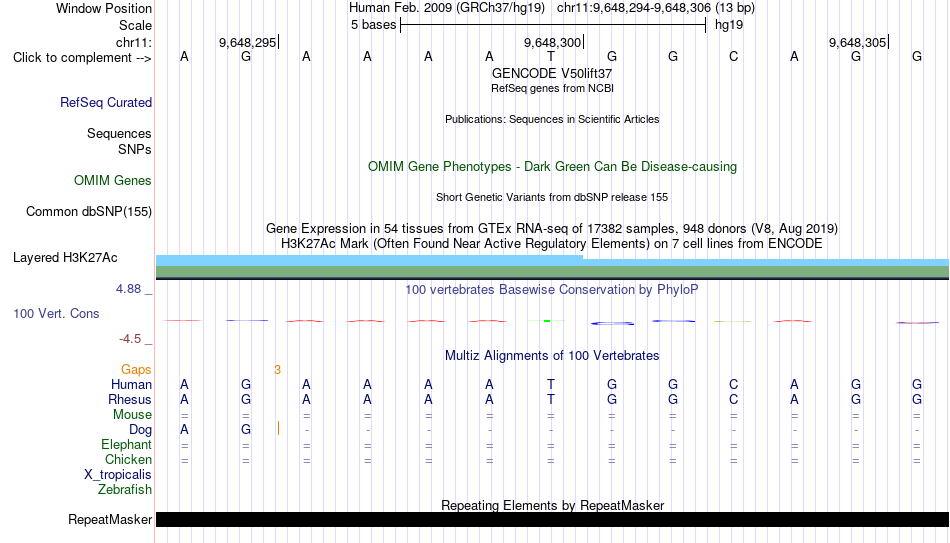Click '100 vertebrates Basewise Conservation by PhyloP' title
Viewport: 950px width, 543px height.
(x=552, y=290)
